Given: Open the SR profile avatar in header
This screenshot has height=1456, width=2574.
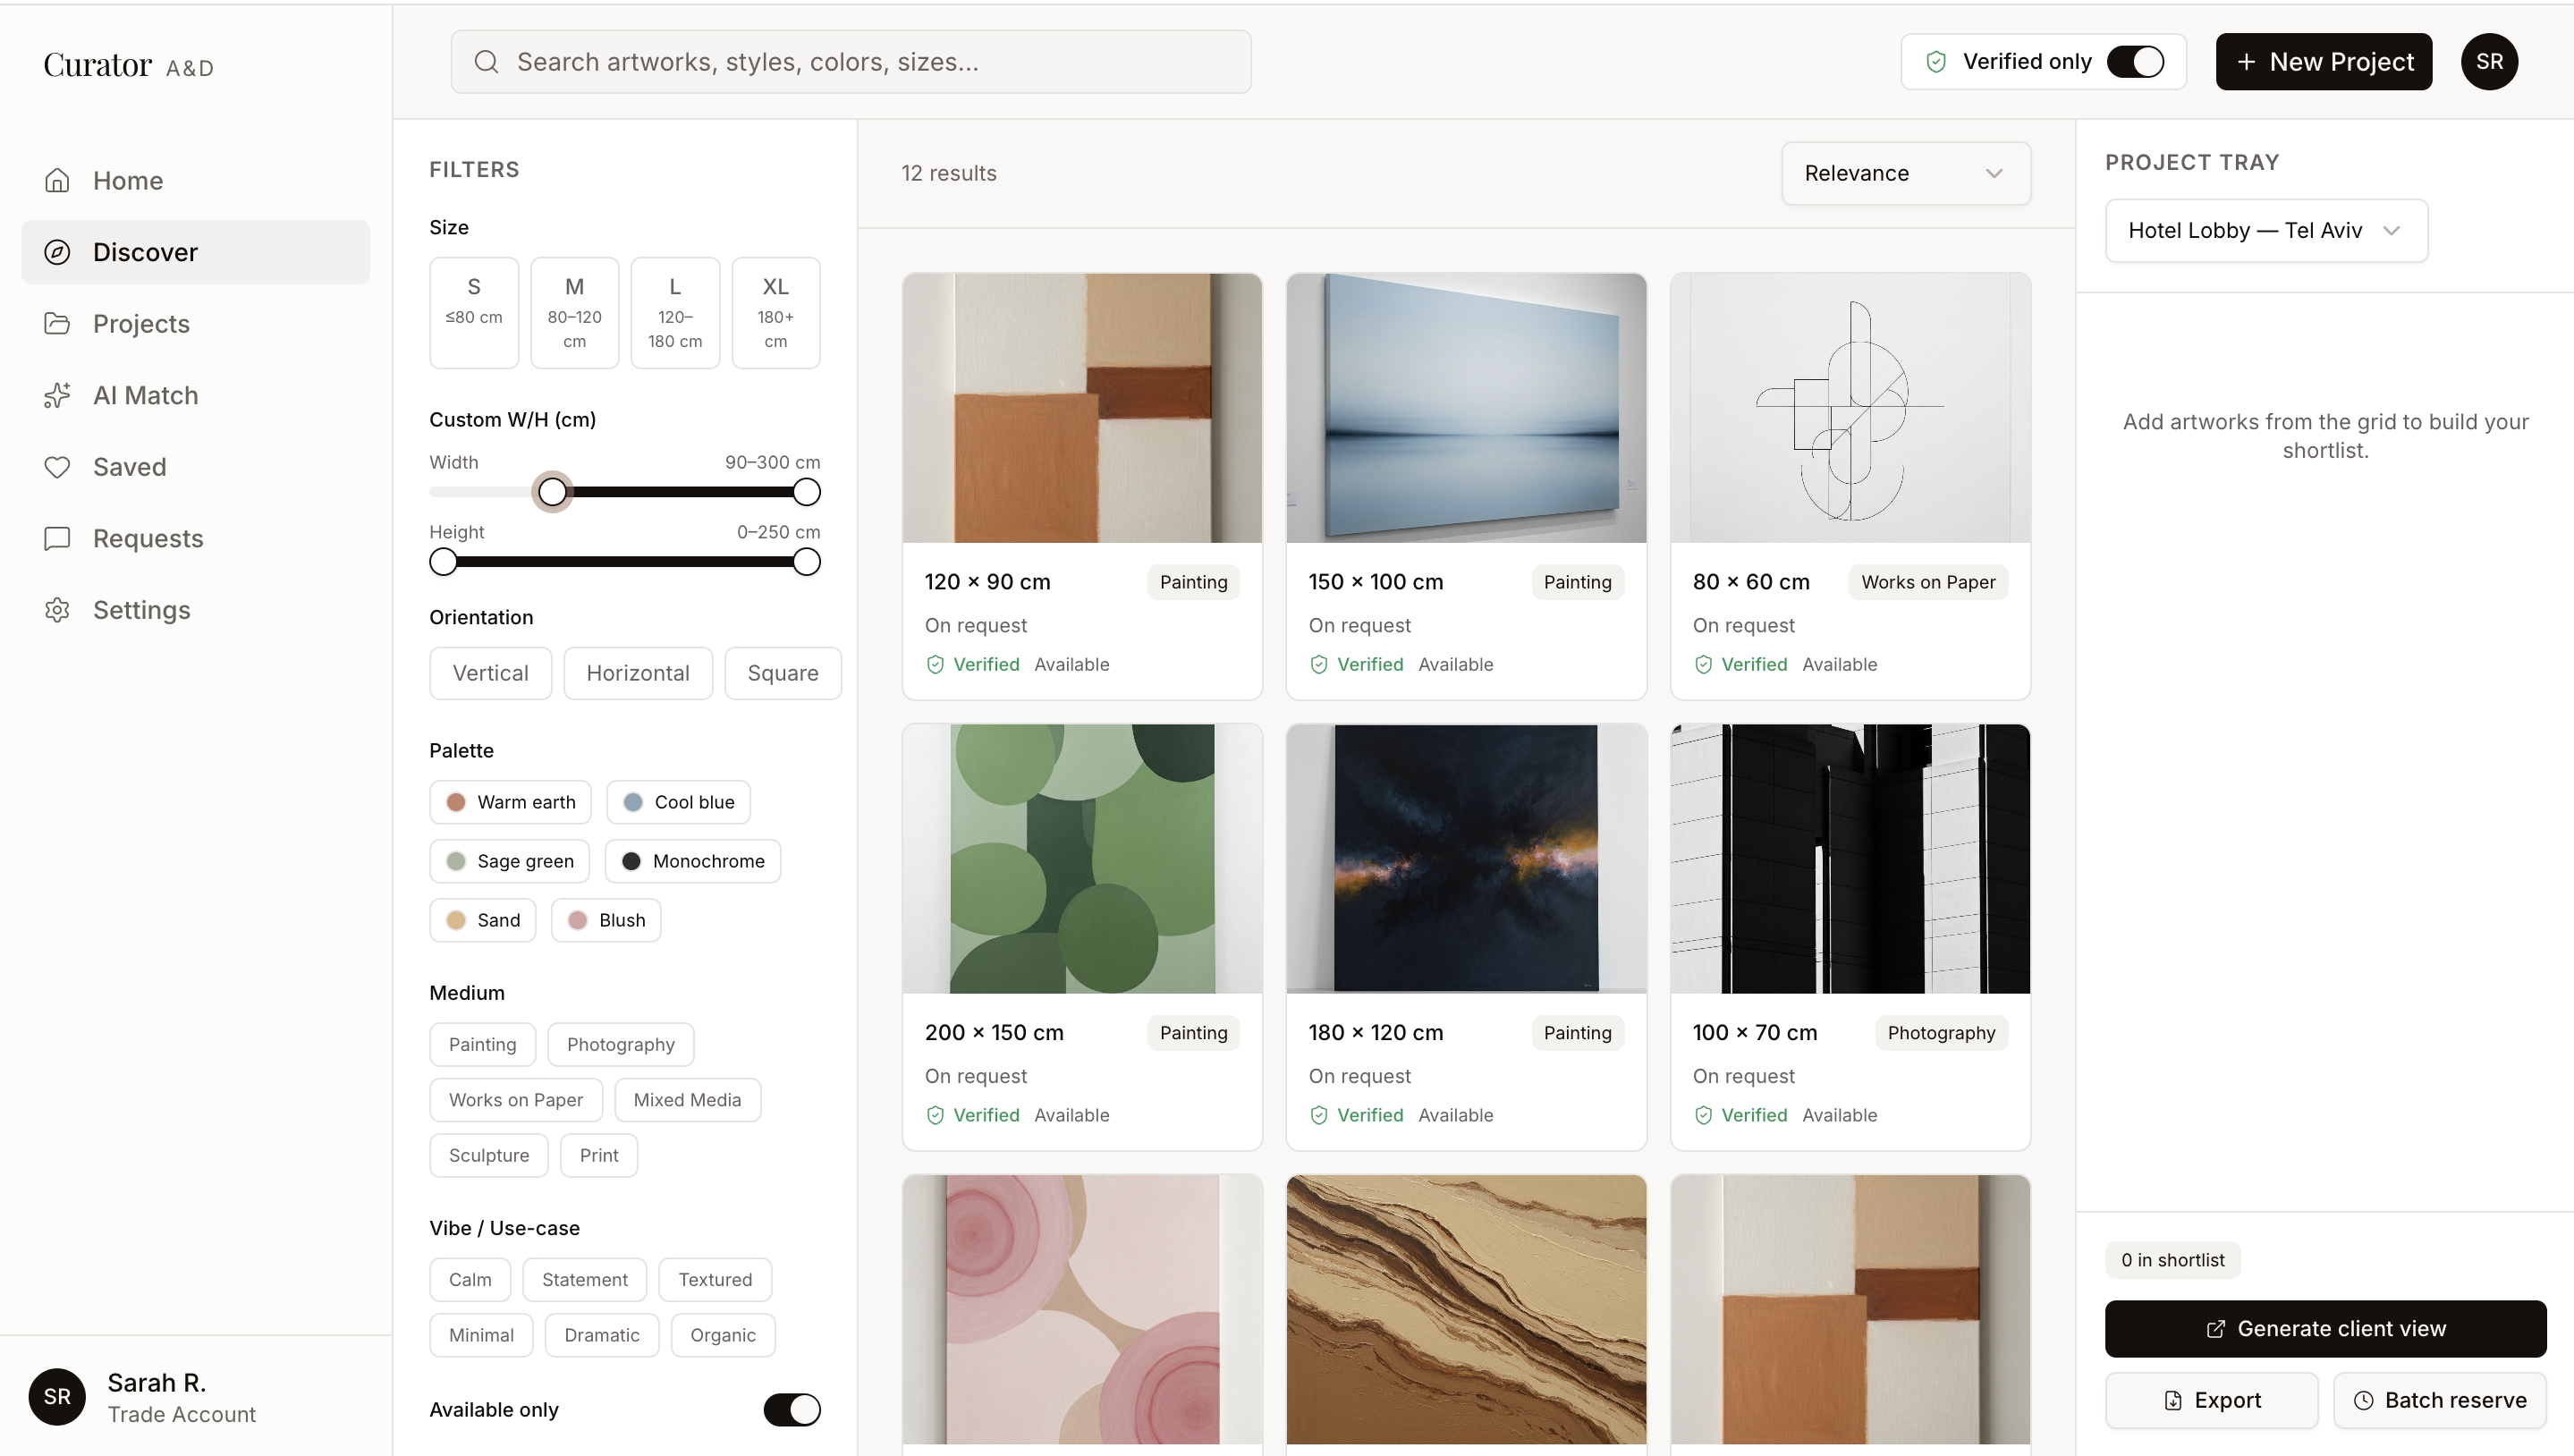Looking at the screenshot, I should tap(2489, 62).
